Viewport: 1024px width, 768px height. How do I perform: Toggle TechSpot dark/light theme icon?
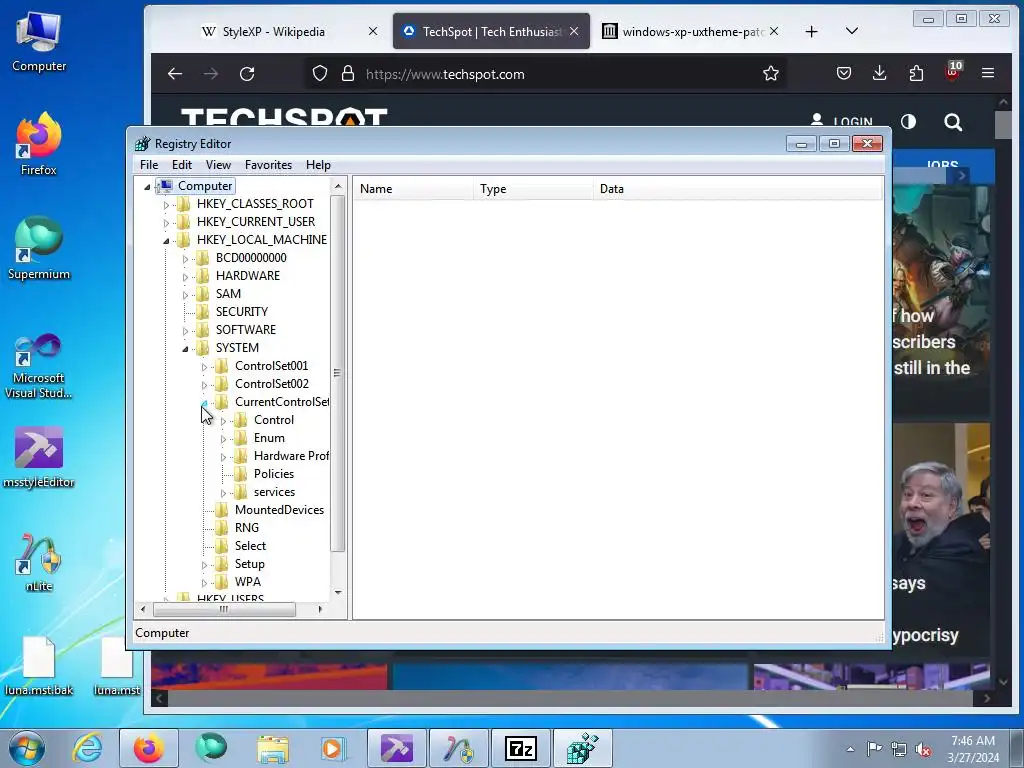(908, 121)
